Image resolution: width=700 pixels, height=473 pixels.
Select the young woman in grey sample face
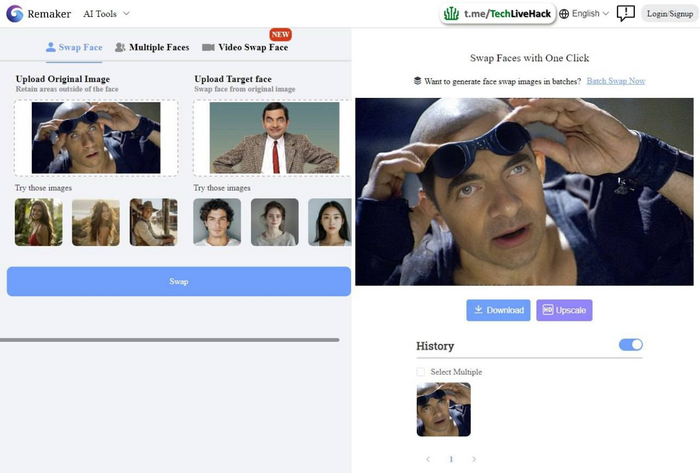(275, 222)
